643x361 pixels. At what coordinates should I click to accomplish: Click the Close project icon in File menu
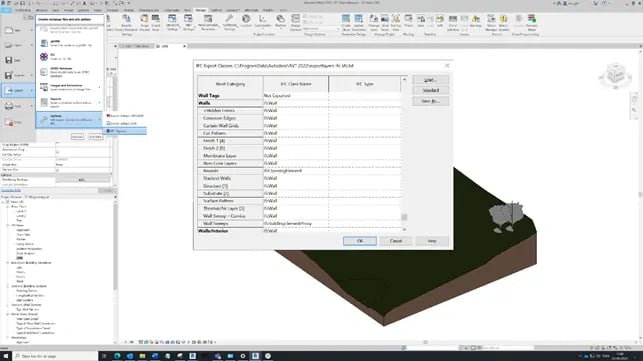coord(9,122)
